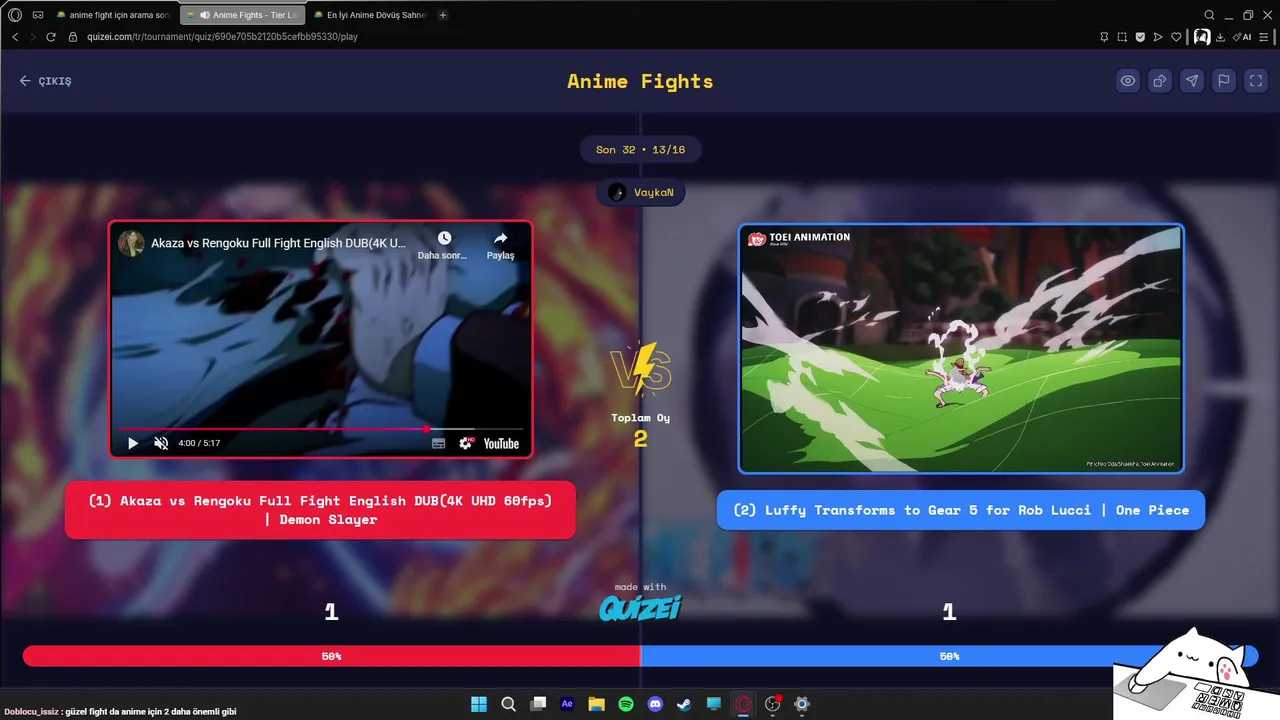Screen dimensions: 1280x720
Task: Open the easy setup sliders icon
Action: 1264,37
